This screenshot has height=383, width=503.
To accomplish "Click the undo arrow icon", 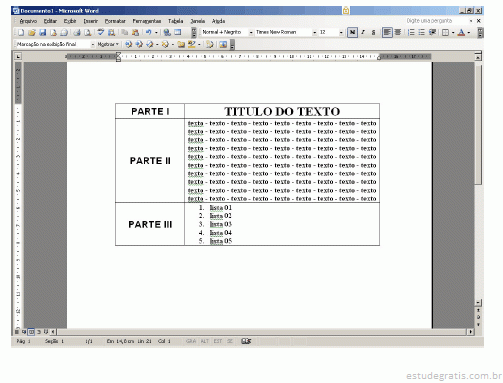I will click(x=149, y=33).
